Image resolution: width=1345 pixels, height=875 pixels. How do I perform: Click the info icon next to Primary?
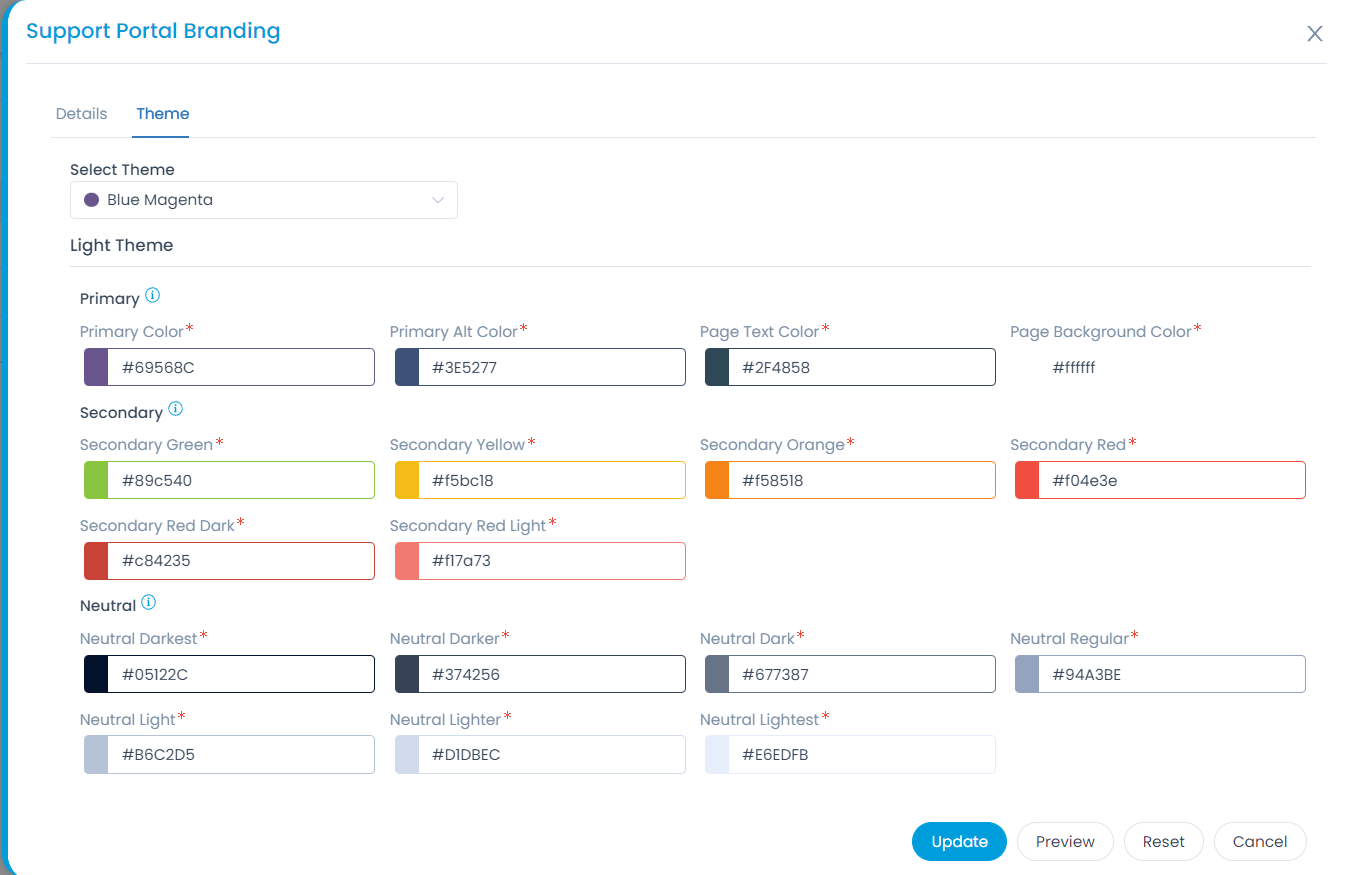152,296
